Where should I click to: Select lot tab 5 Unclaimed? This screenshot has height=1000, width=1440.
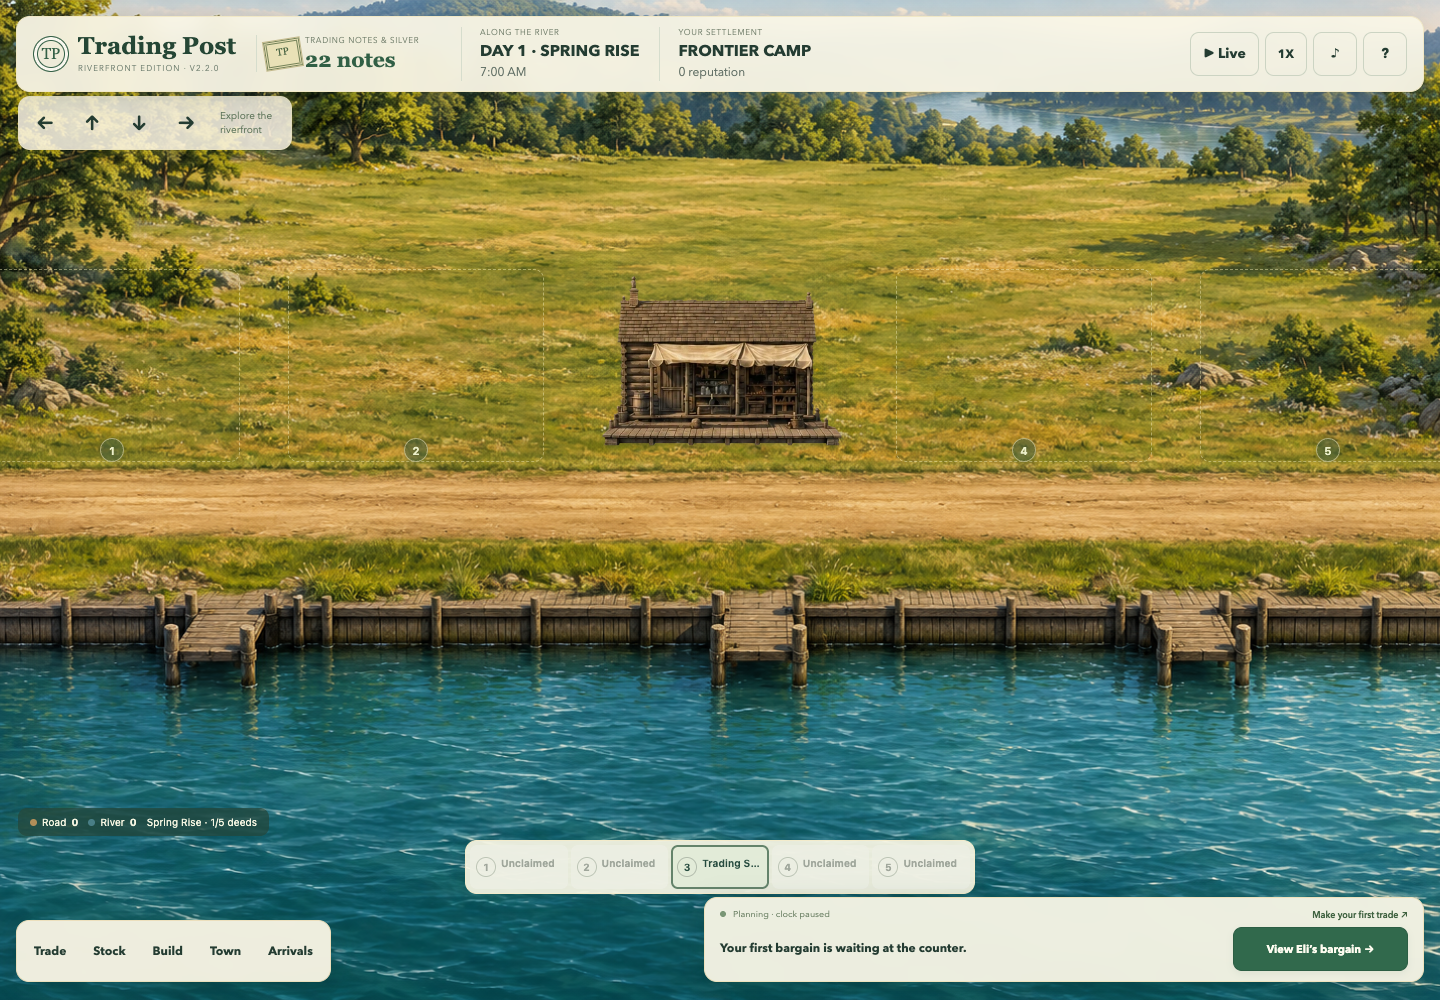pyautogui.click(x=920, y=867)
